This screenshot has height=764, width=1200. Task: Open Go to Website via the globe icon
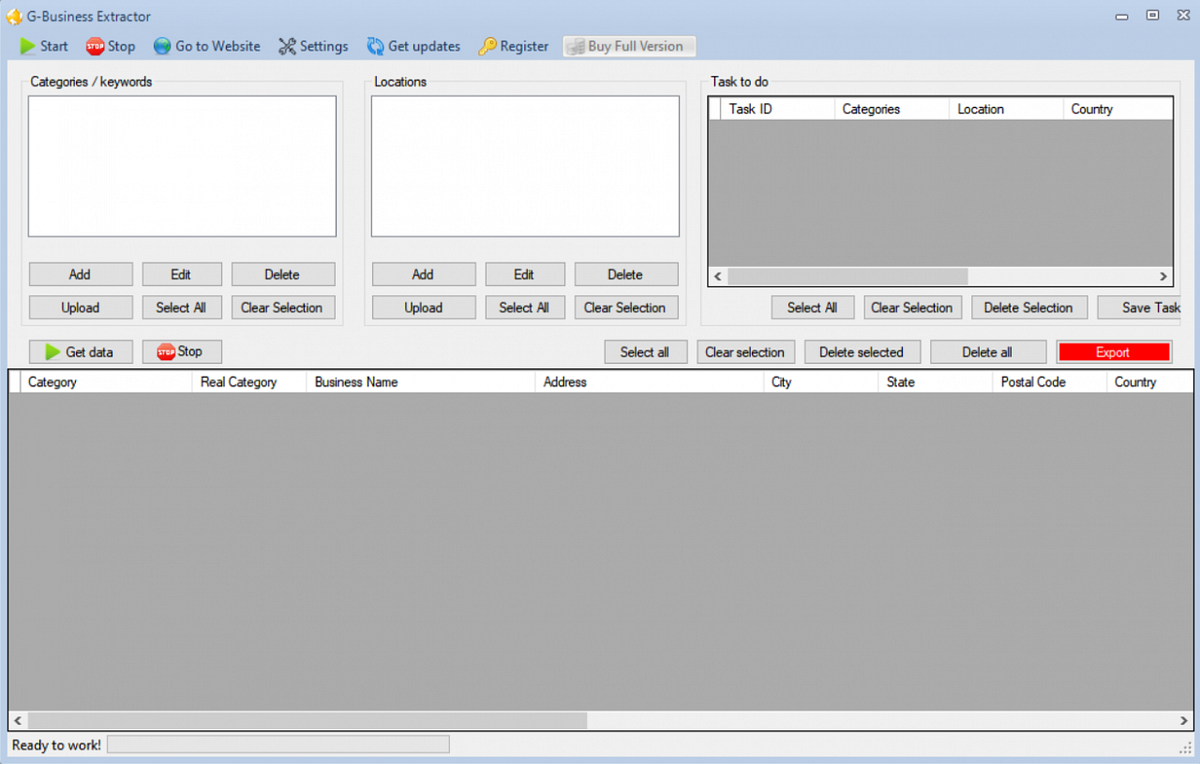162,46
